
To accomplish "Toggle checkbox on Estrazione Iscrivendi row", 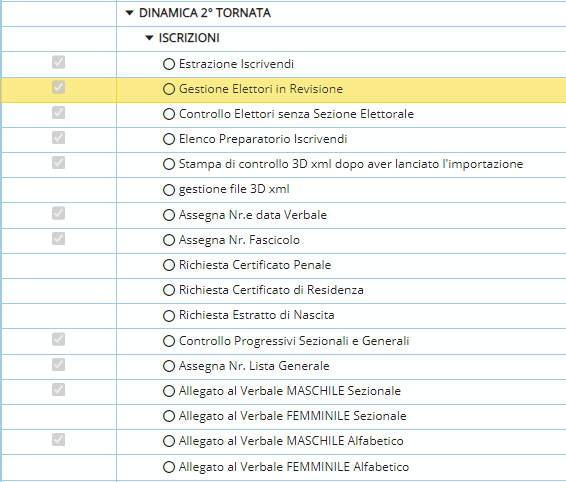I will pyautogui.click(x=58, y=62).
